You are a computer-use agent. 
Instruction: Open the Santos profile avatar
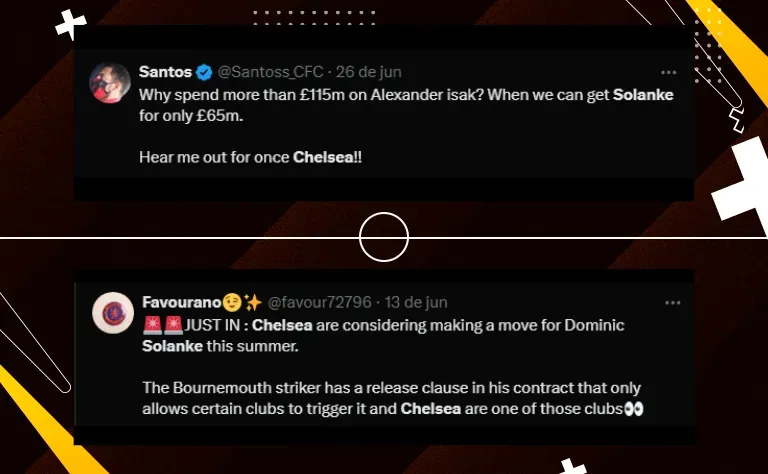coord(110,83)
